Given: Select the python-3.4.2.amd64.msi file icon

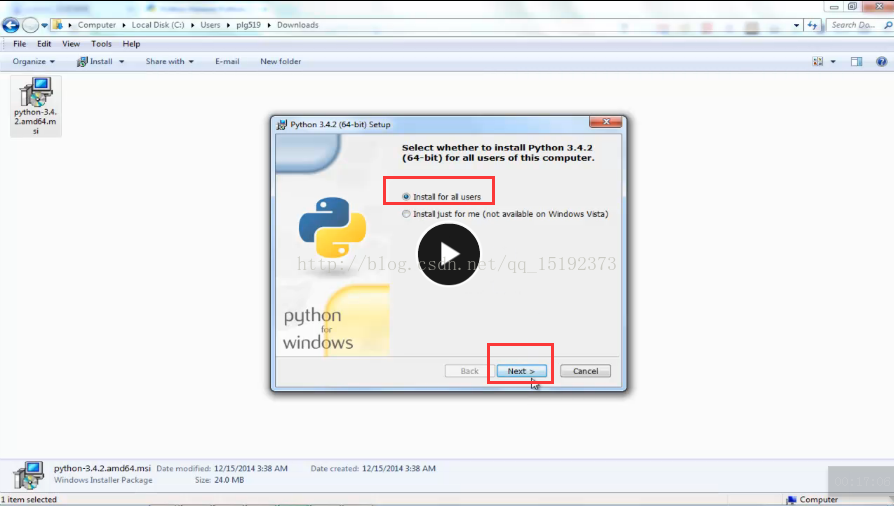Looking at the screenshot, I should pos(35,106).
